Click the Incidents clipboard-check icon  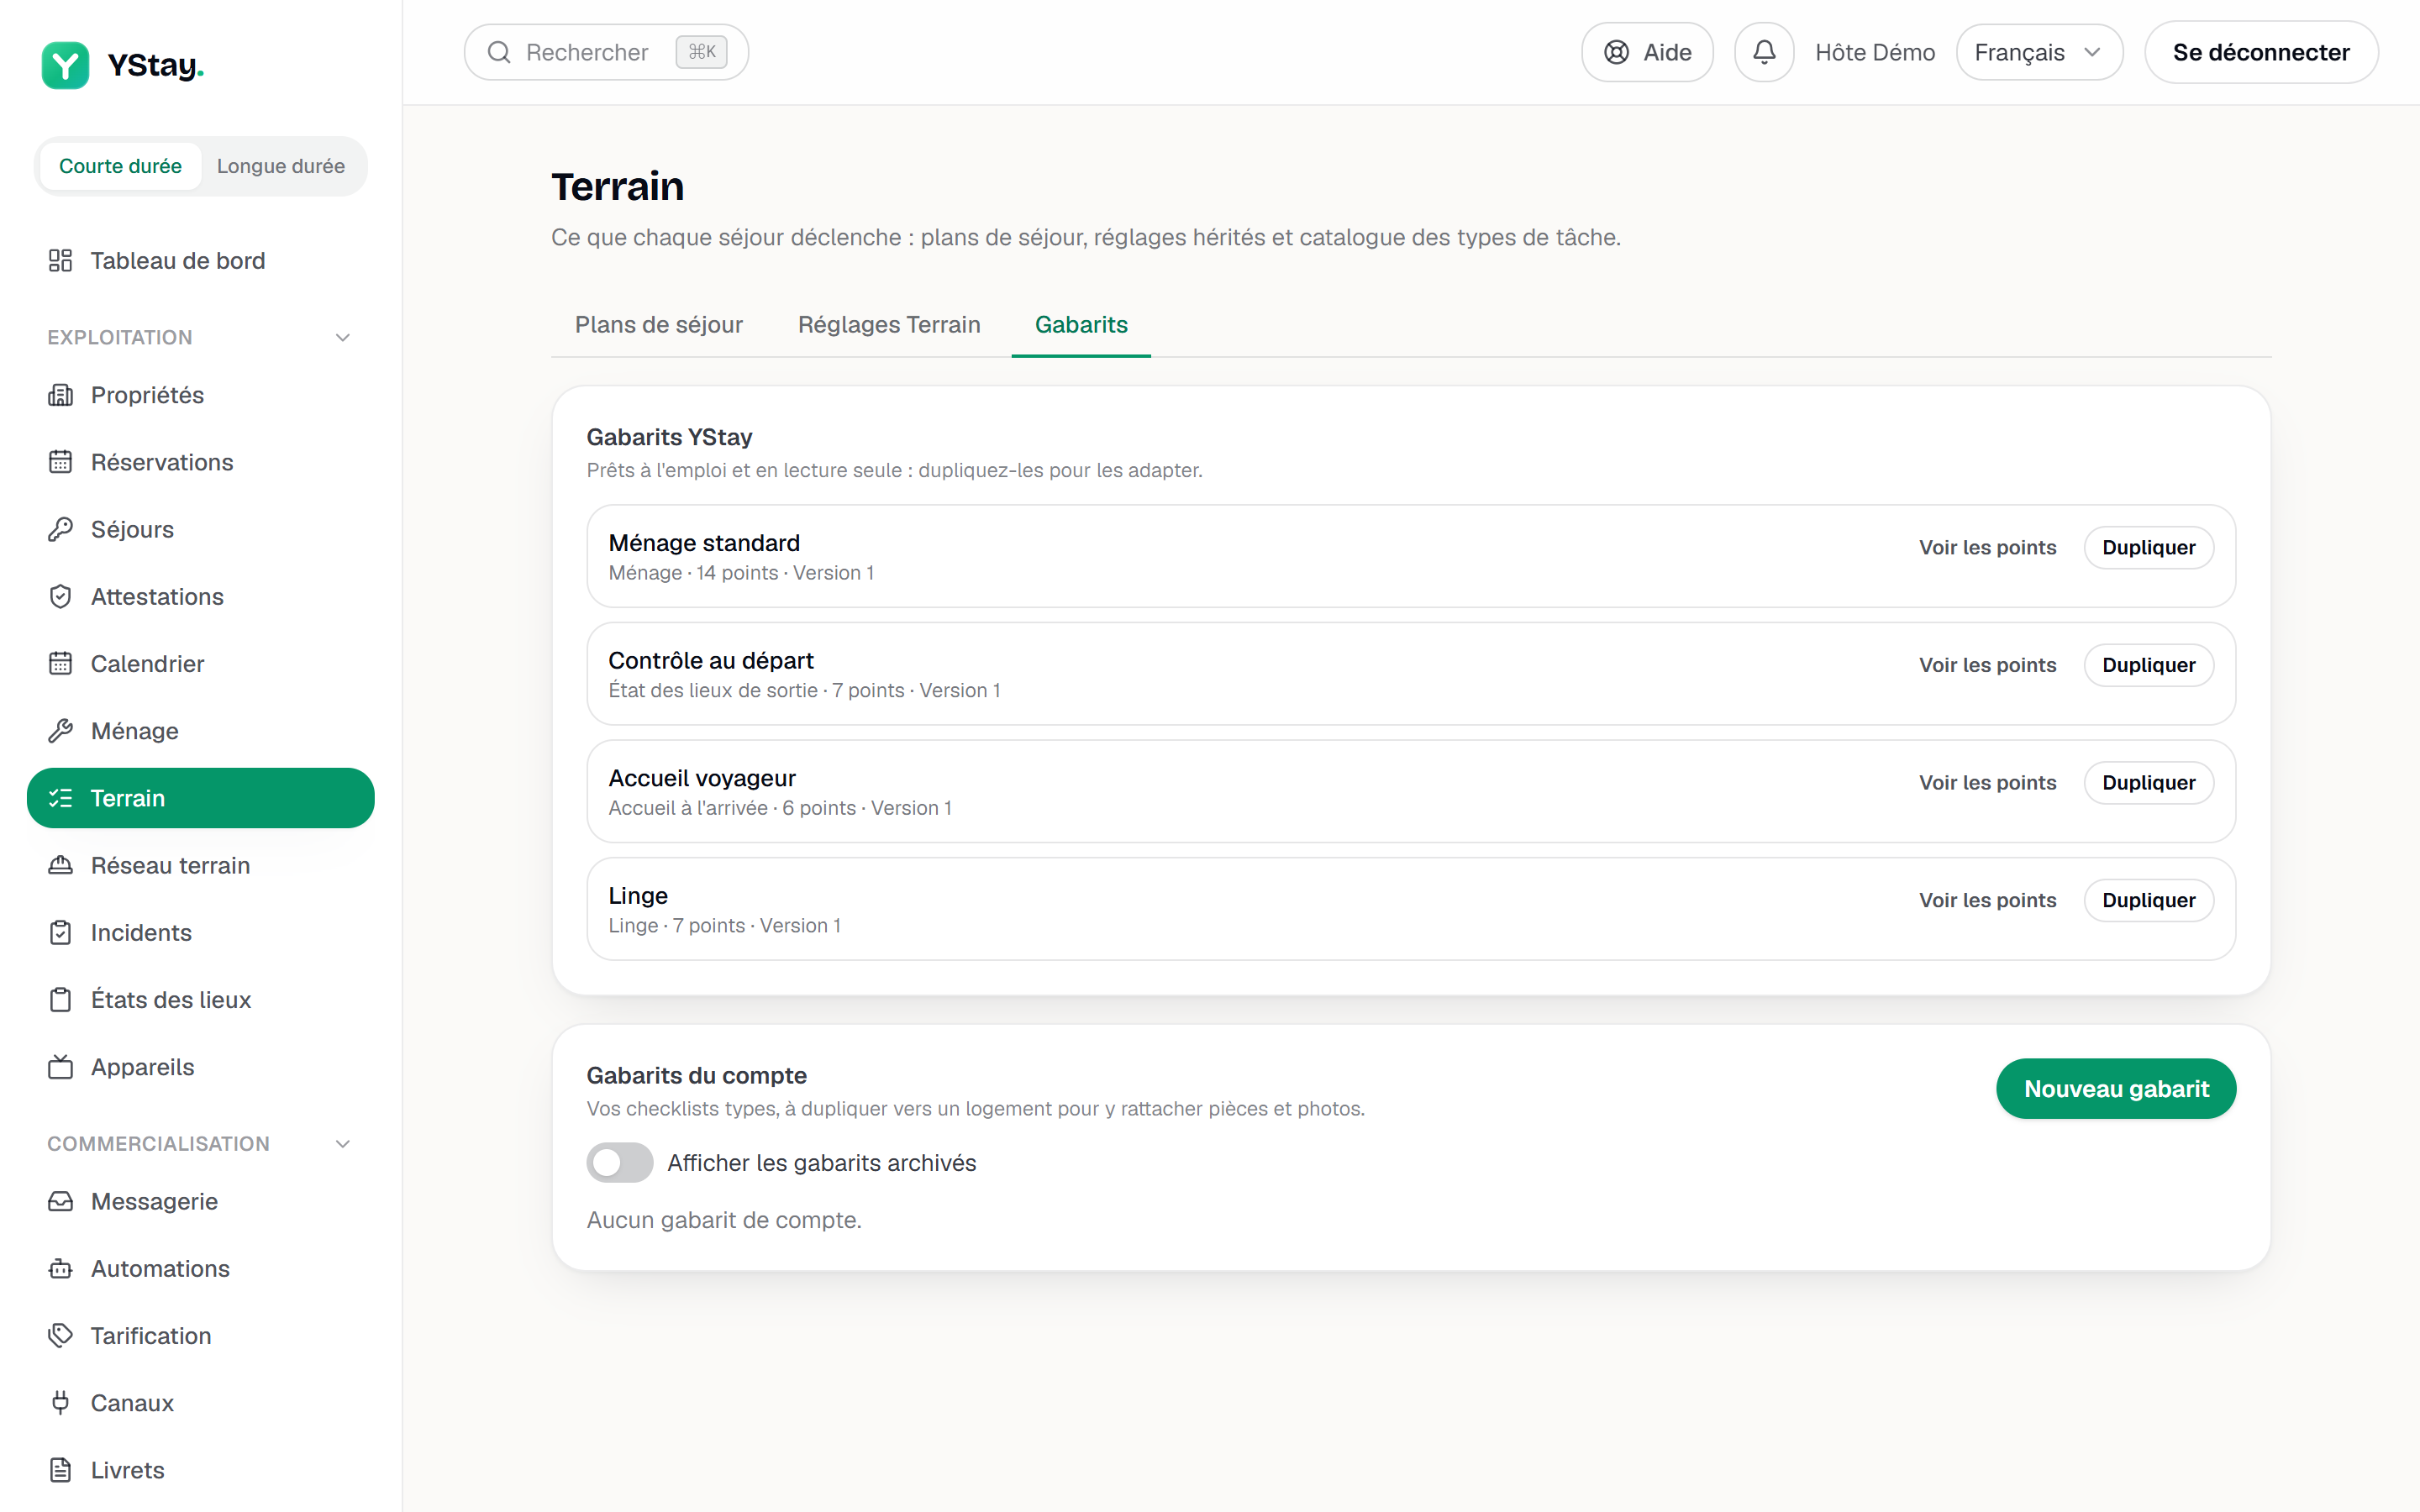tap(60, 932)
